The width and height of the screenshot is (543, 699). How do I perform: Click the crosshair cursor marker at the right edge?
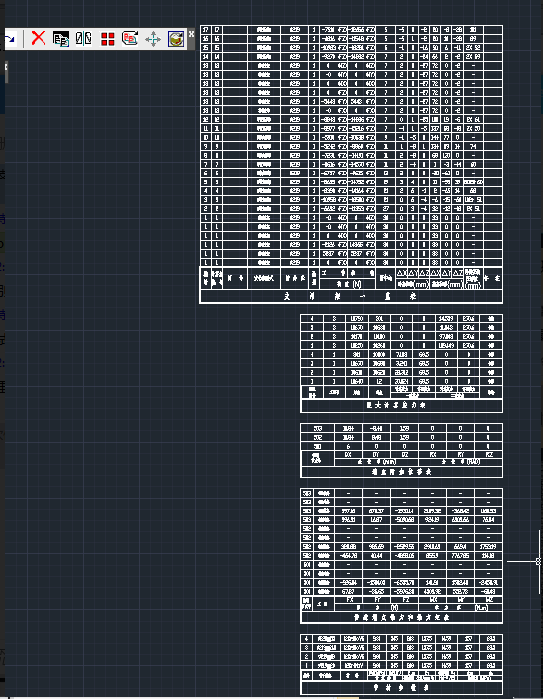(538, 561)
